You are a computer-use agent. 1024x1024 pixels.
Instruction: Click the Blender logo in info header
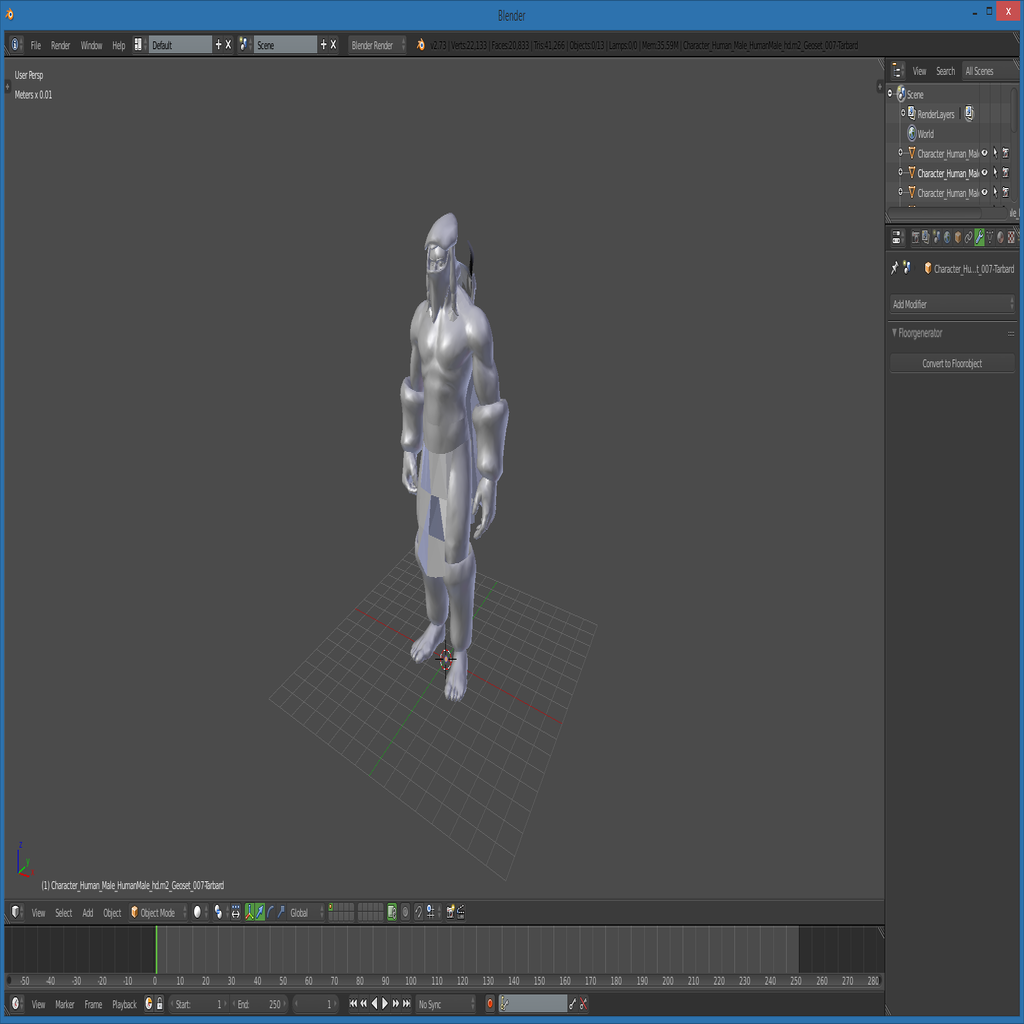pyautogui.click(x=421, y=44)
